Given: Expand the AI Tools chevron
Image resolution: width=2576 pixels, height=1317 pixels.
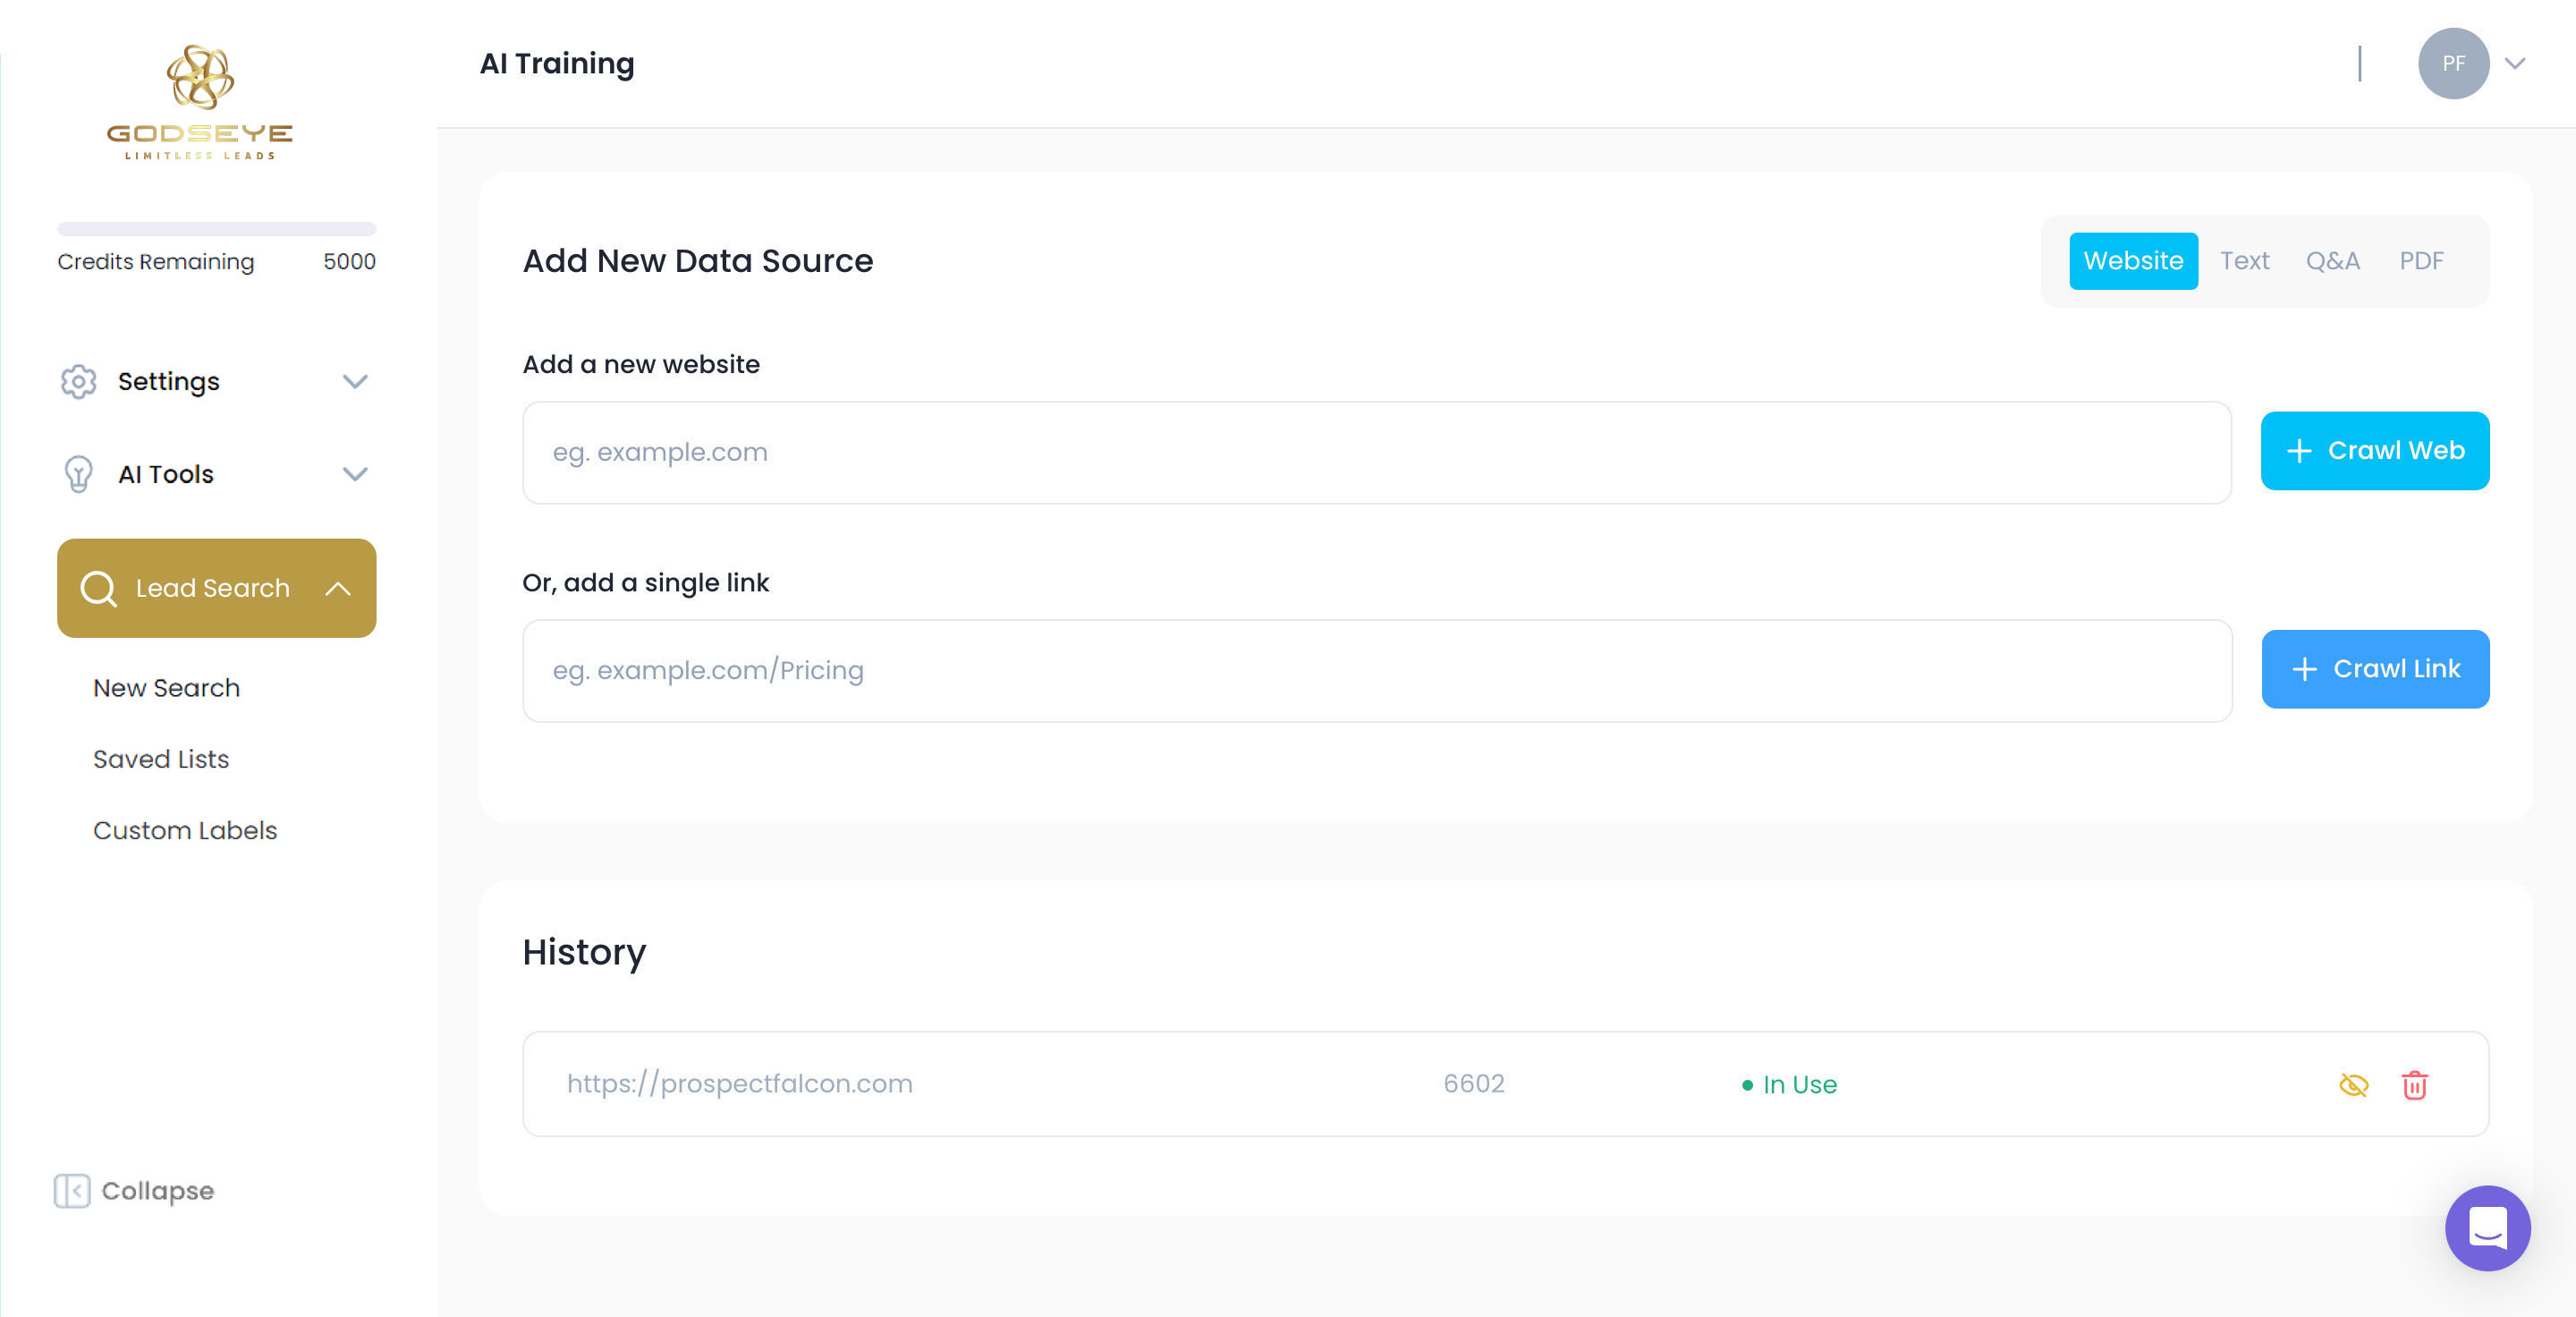Looking at the screenshot, I should tap(355, 474).
